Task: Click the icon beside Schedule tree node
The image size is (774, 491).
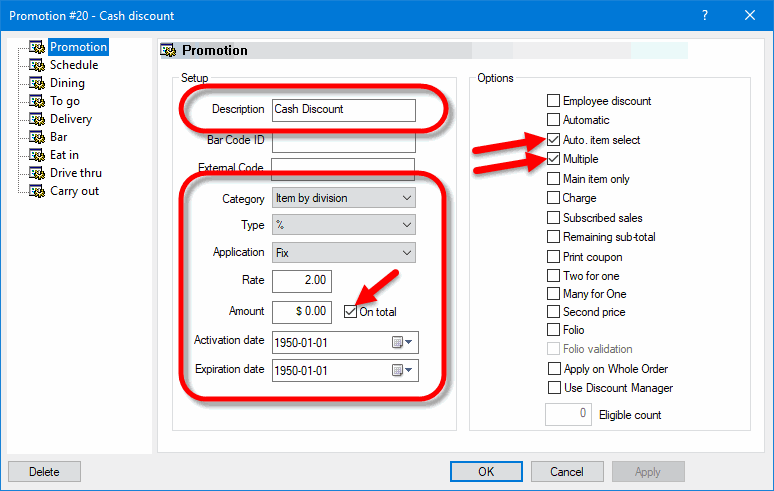Action: tap(38, 65)
